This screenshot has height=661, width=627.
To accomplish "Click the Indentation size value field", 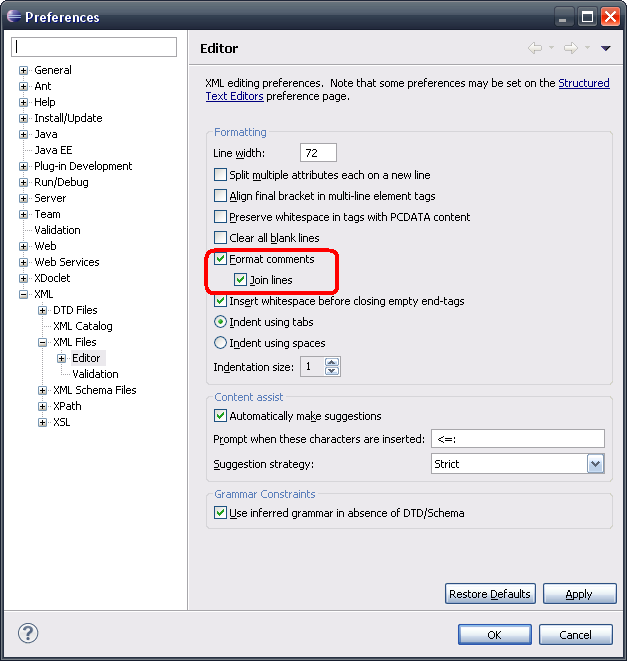I will 312,366.
